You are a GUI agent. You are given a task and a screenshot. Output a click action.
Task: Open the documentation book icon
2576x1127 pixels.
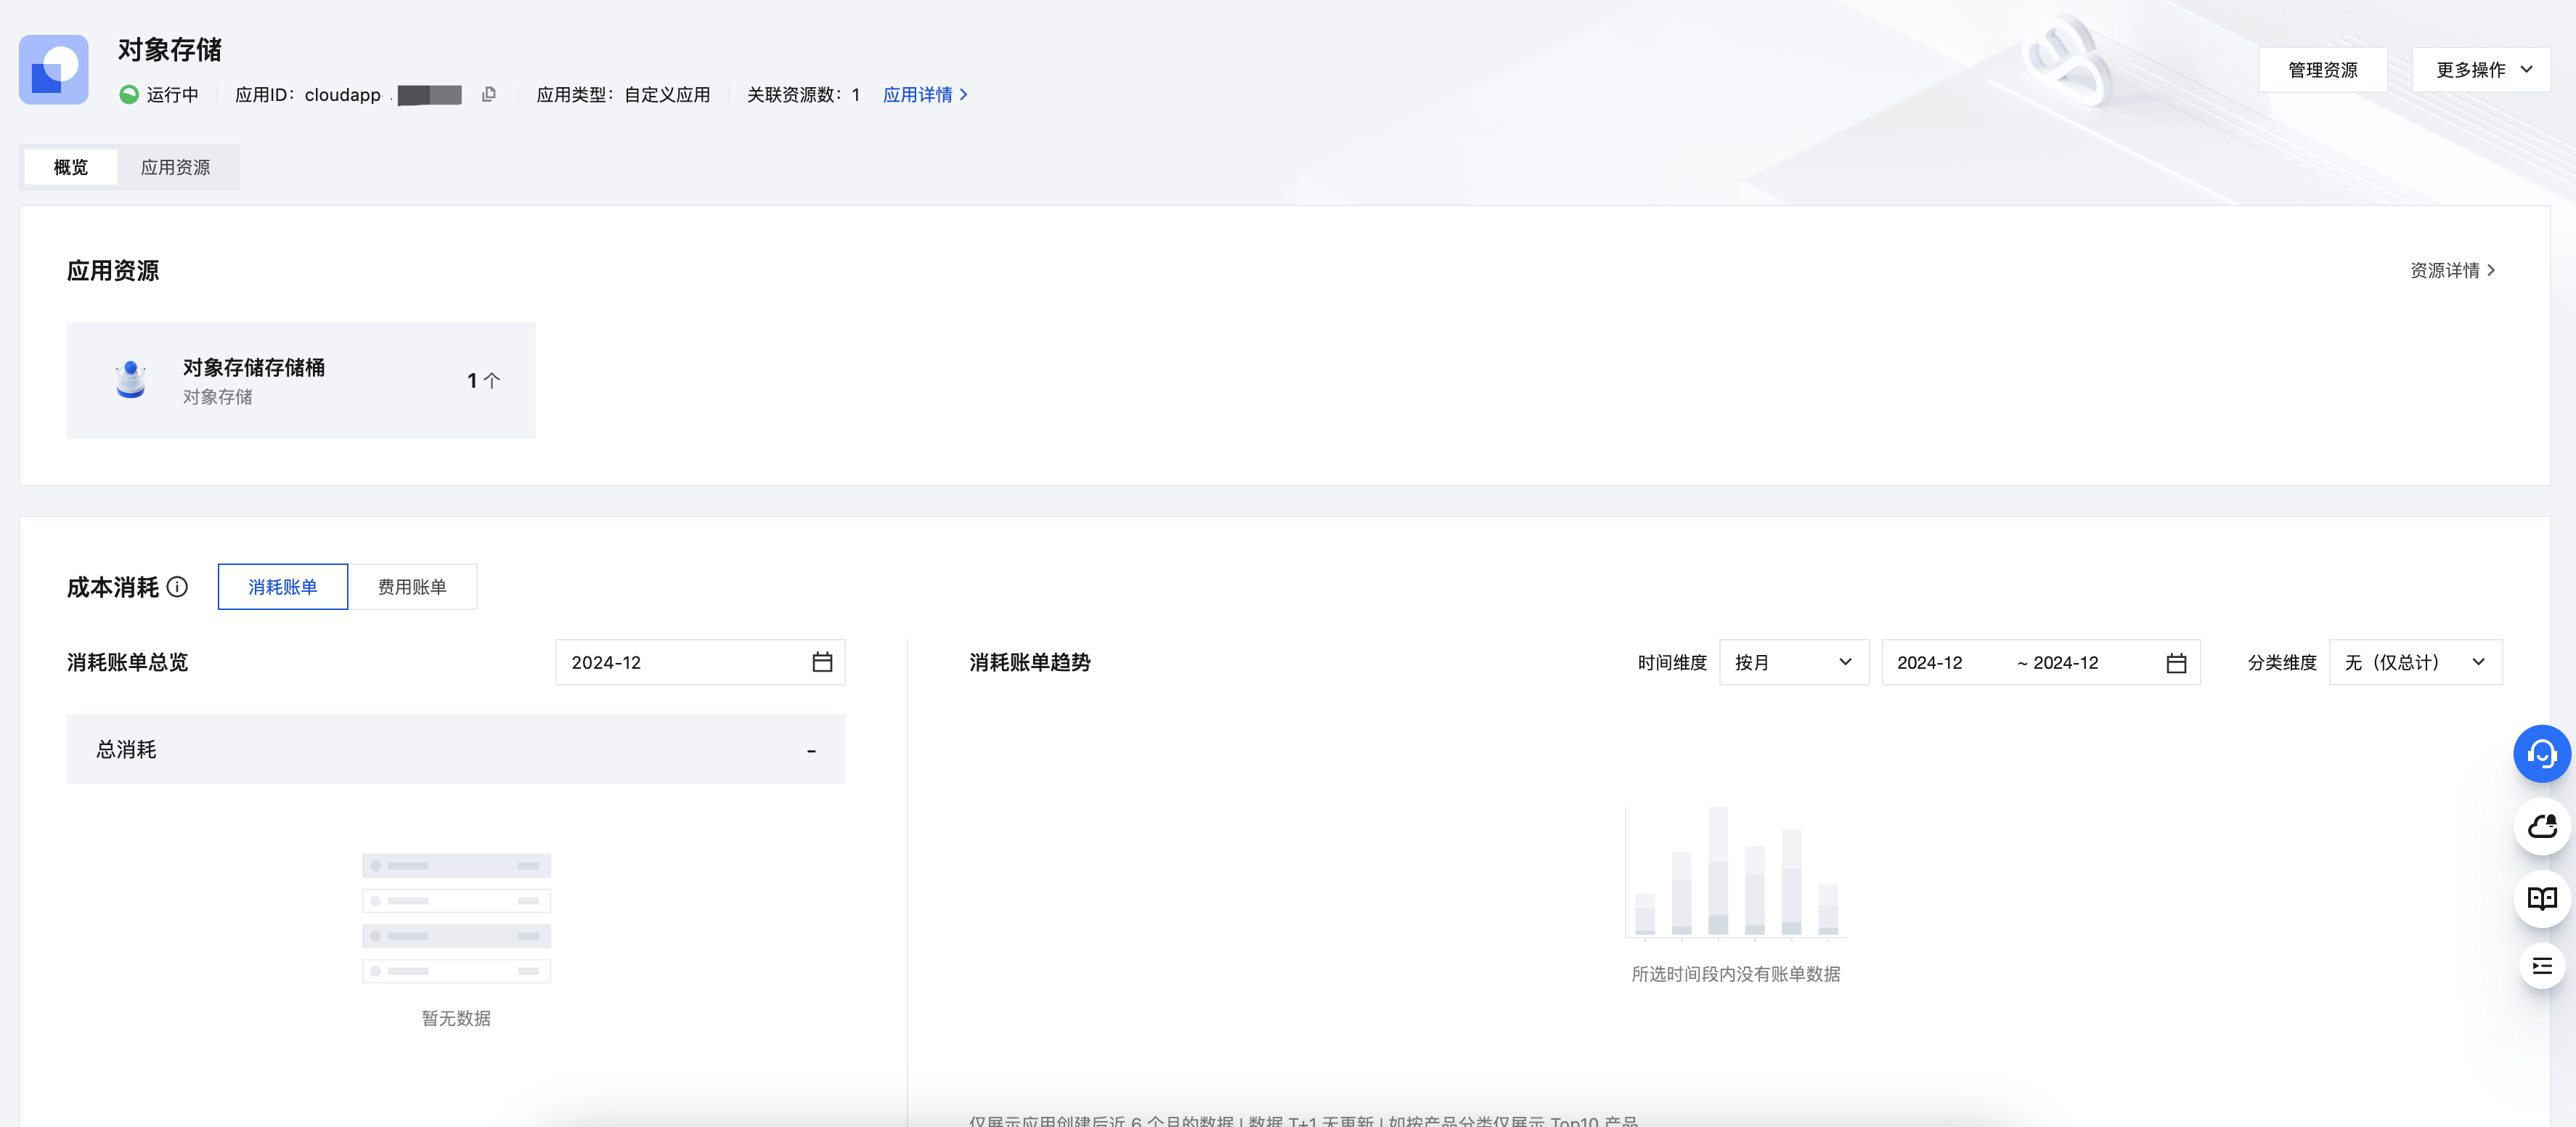pyautogui.click(x=2541, y=898)
